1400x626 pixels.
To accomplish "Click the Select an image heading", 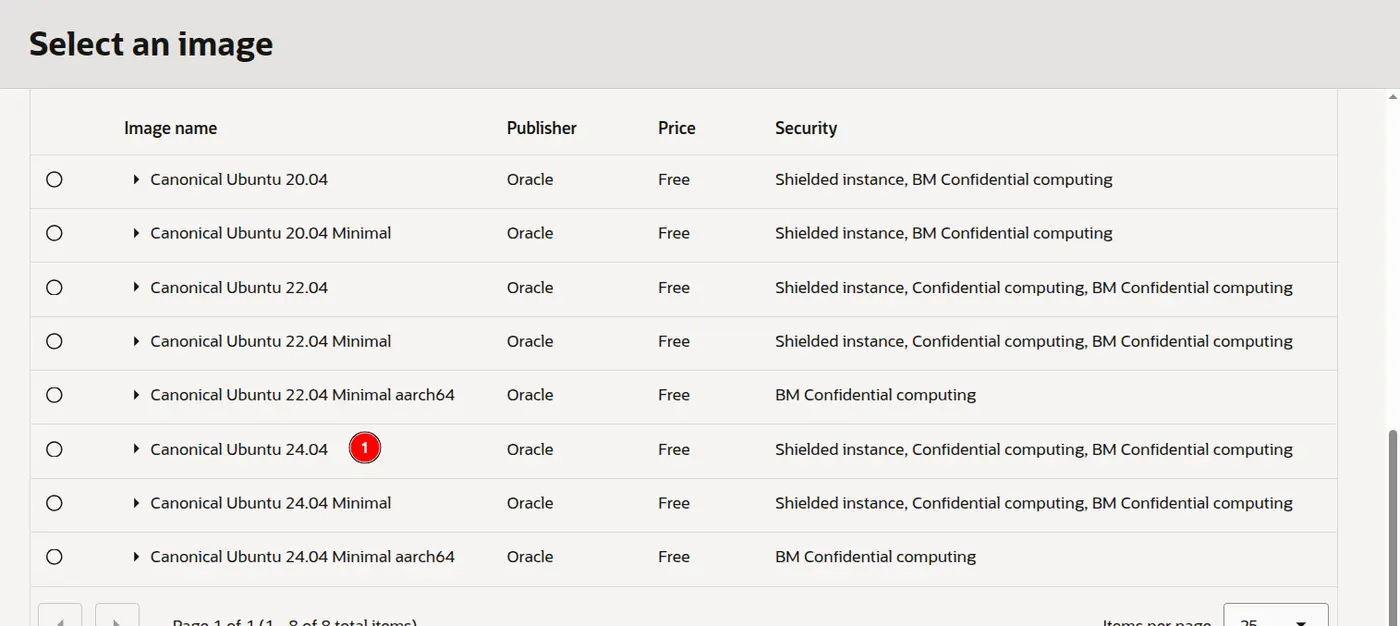I will (x=151, y=44).
